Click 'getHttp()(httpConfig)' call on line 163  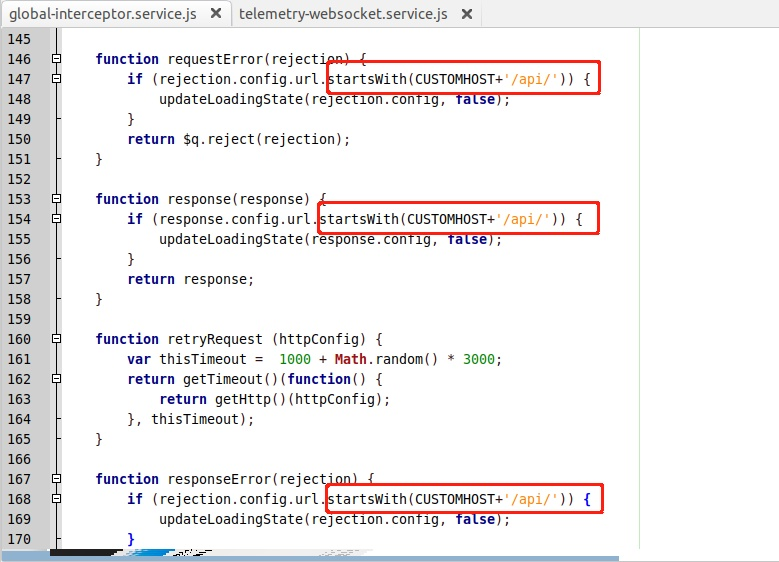click(x=298, y=399)
